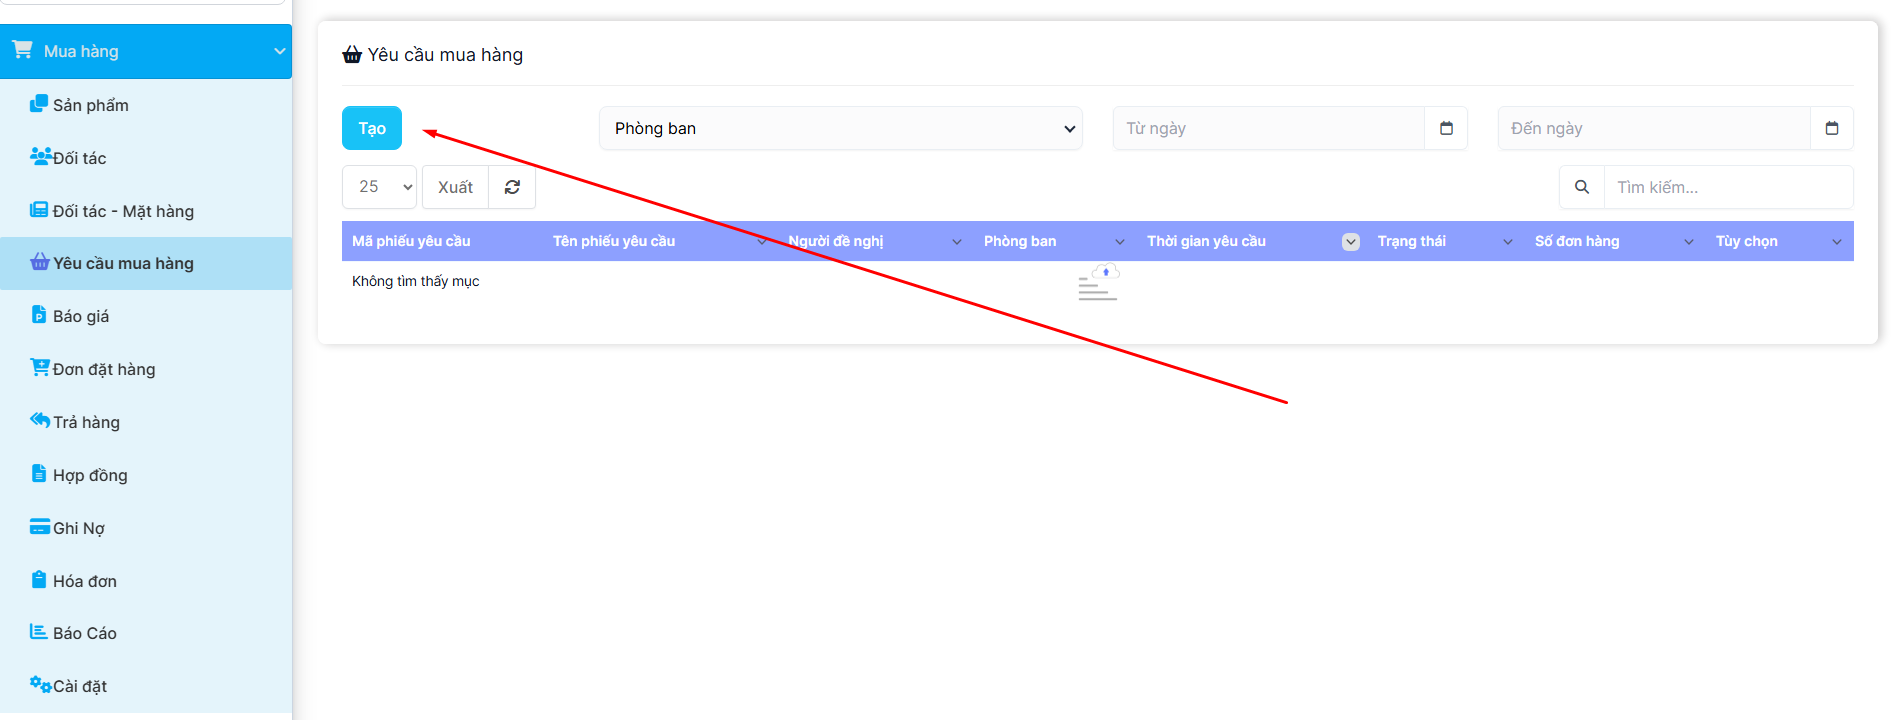Click the Xuất export button
The height and width of the screenshot is (720, 1892).
(x=455, y=187)
